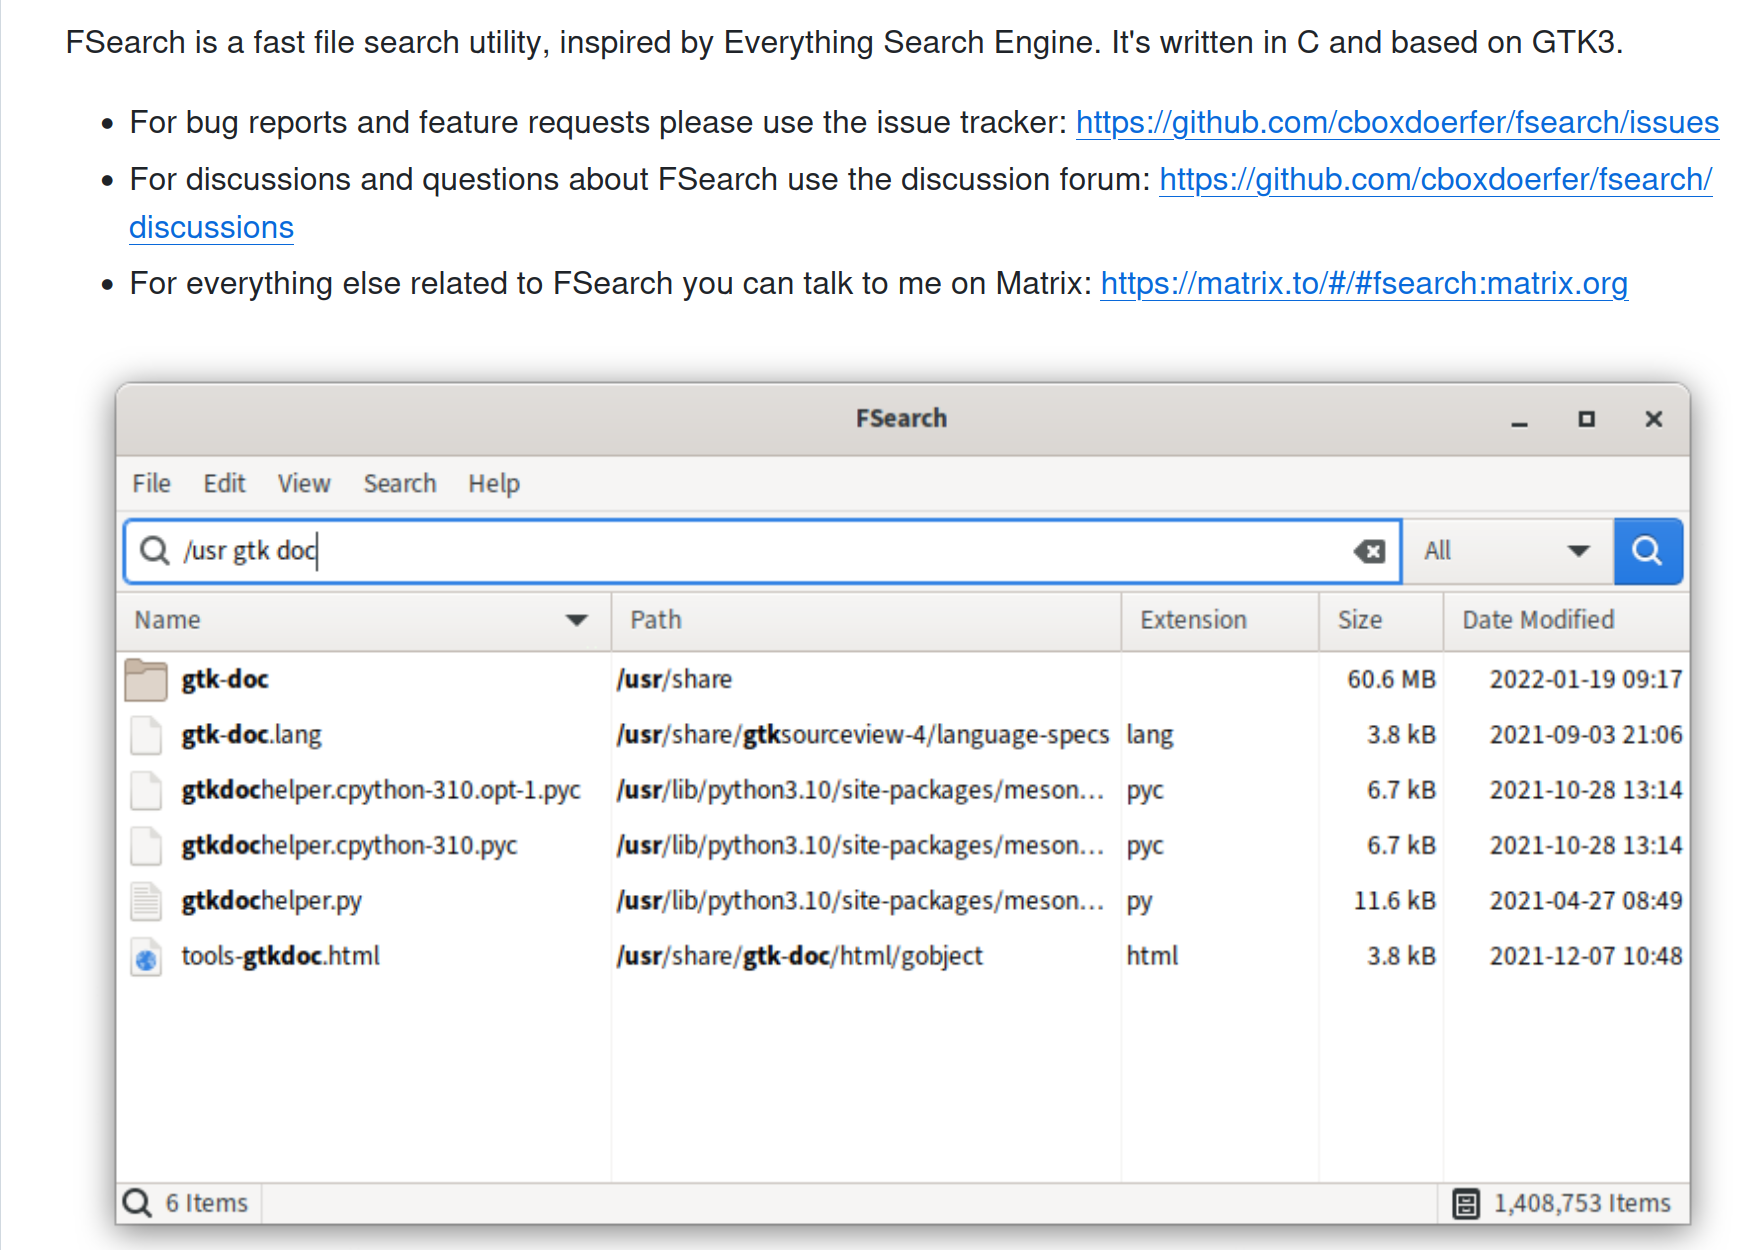
Task: Click the status bar search icon beside 6 Items
Action: coord(138,1203)
